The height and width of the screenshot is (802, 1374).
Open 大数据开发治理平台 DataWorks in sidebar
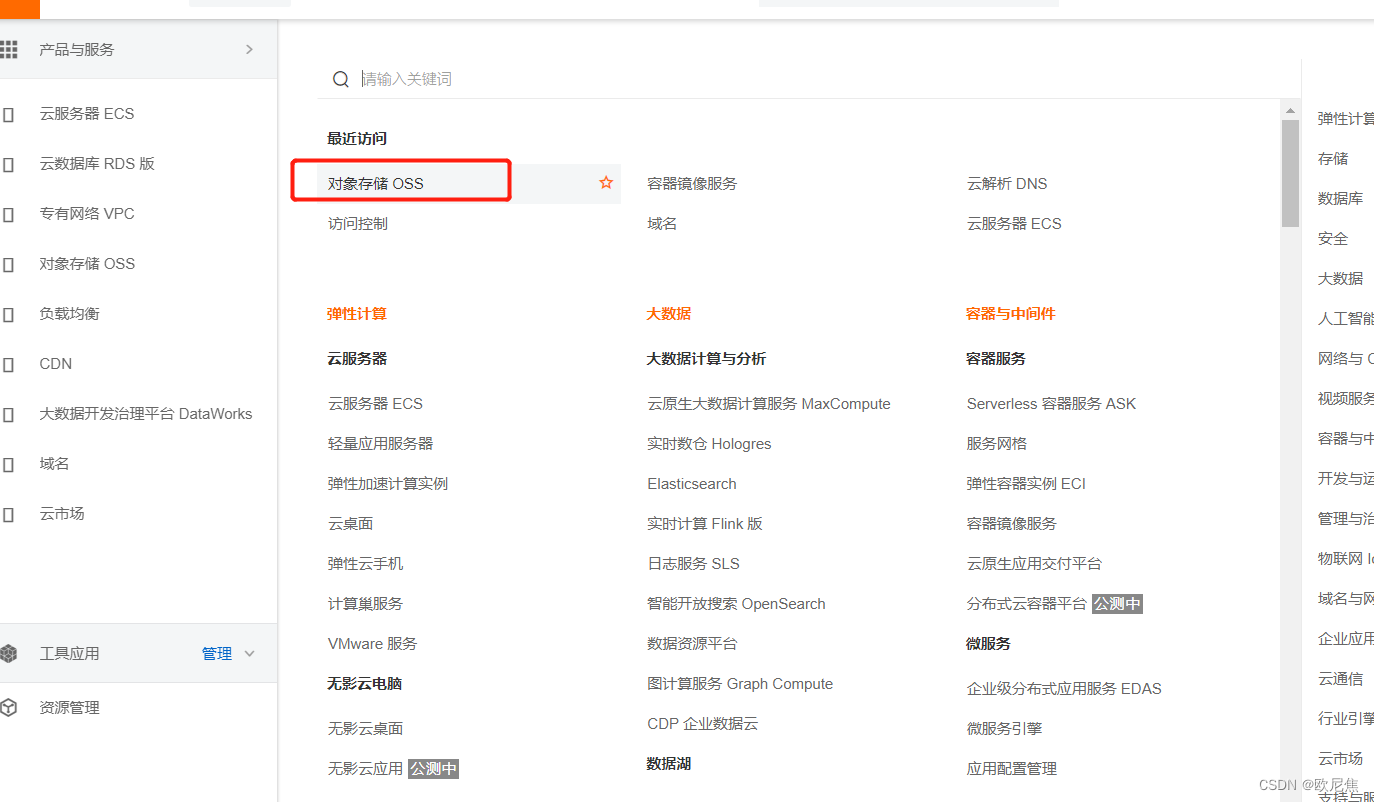pos(146,414)
